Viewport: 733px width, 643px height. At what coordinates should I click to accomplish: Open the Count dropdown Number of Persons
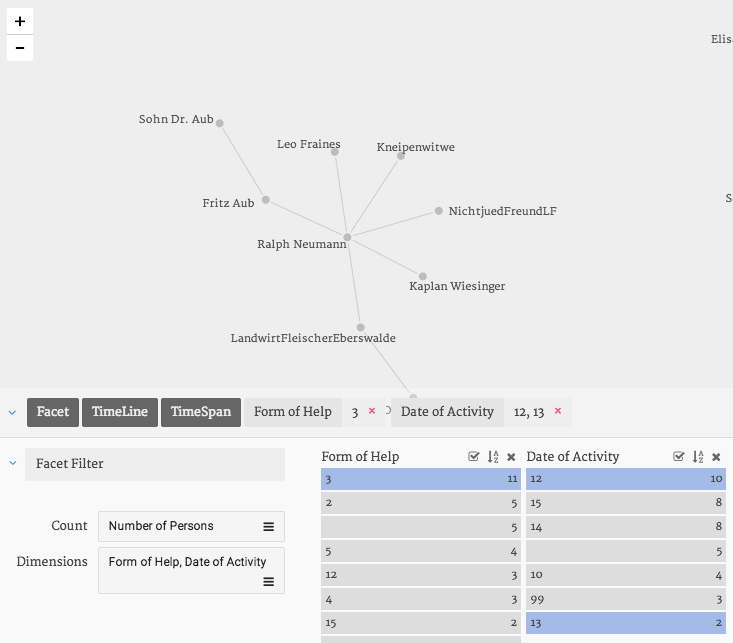pos(191,526)
